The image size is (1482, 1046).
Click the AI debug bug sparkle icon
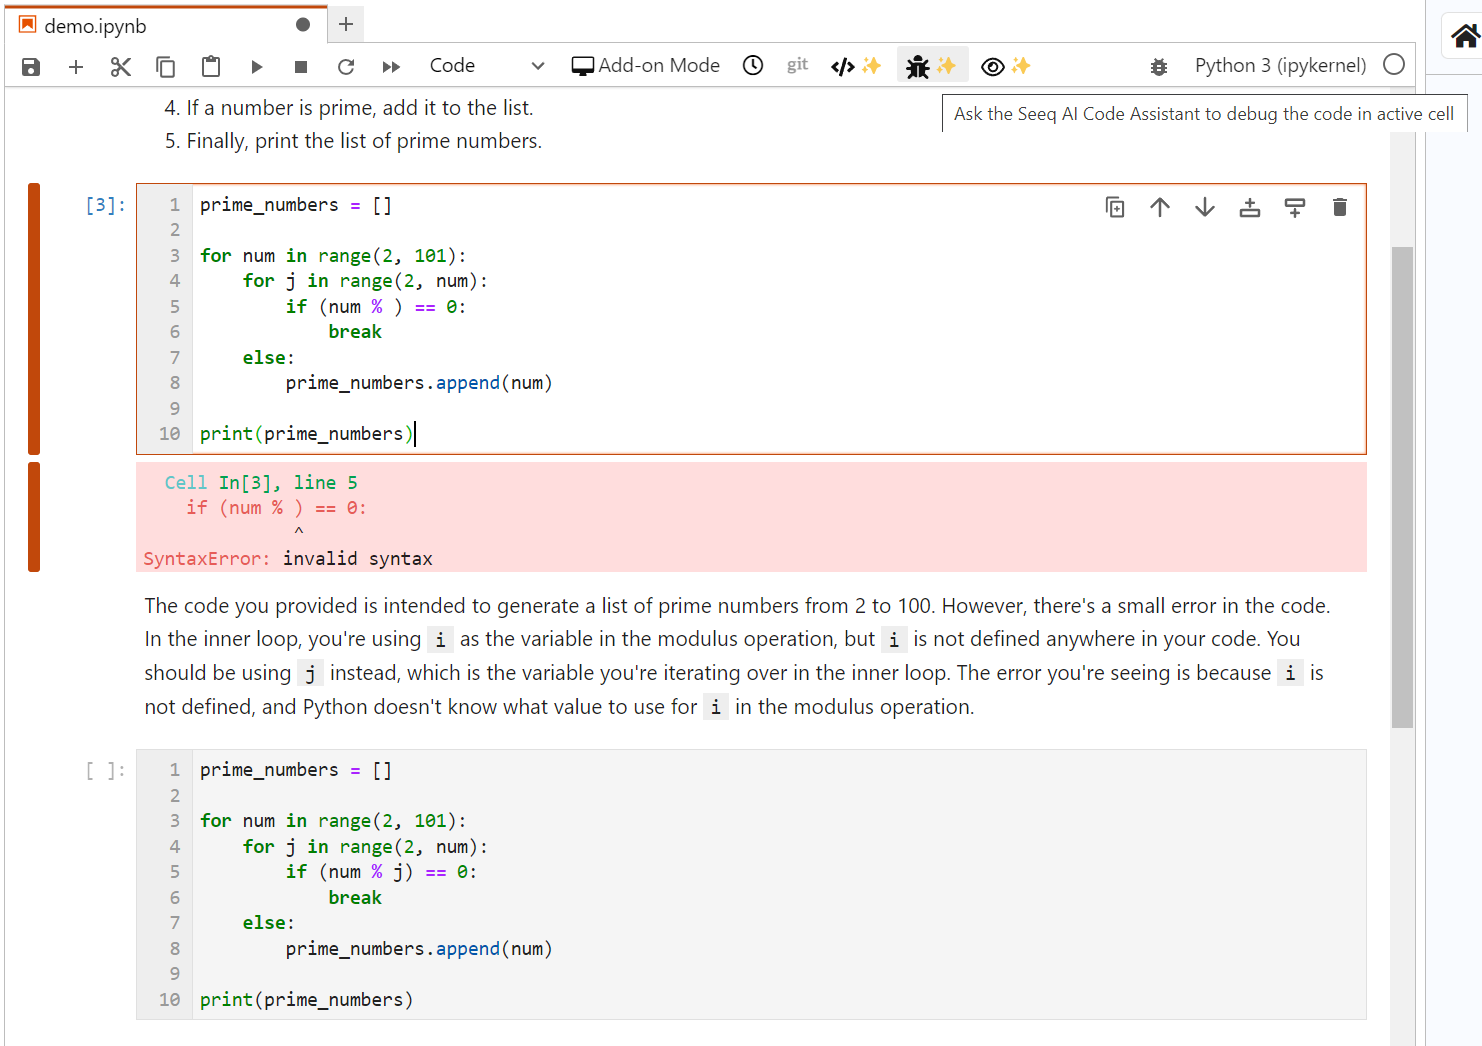(931, 66)
